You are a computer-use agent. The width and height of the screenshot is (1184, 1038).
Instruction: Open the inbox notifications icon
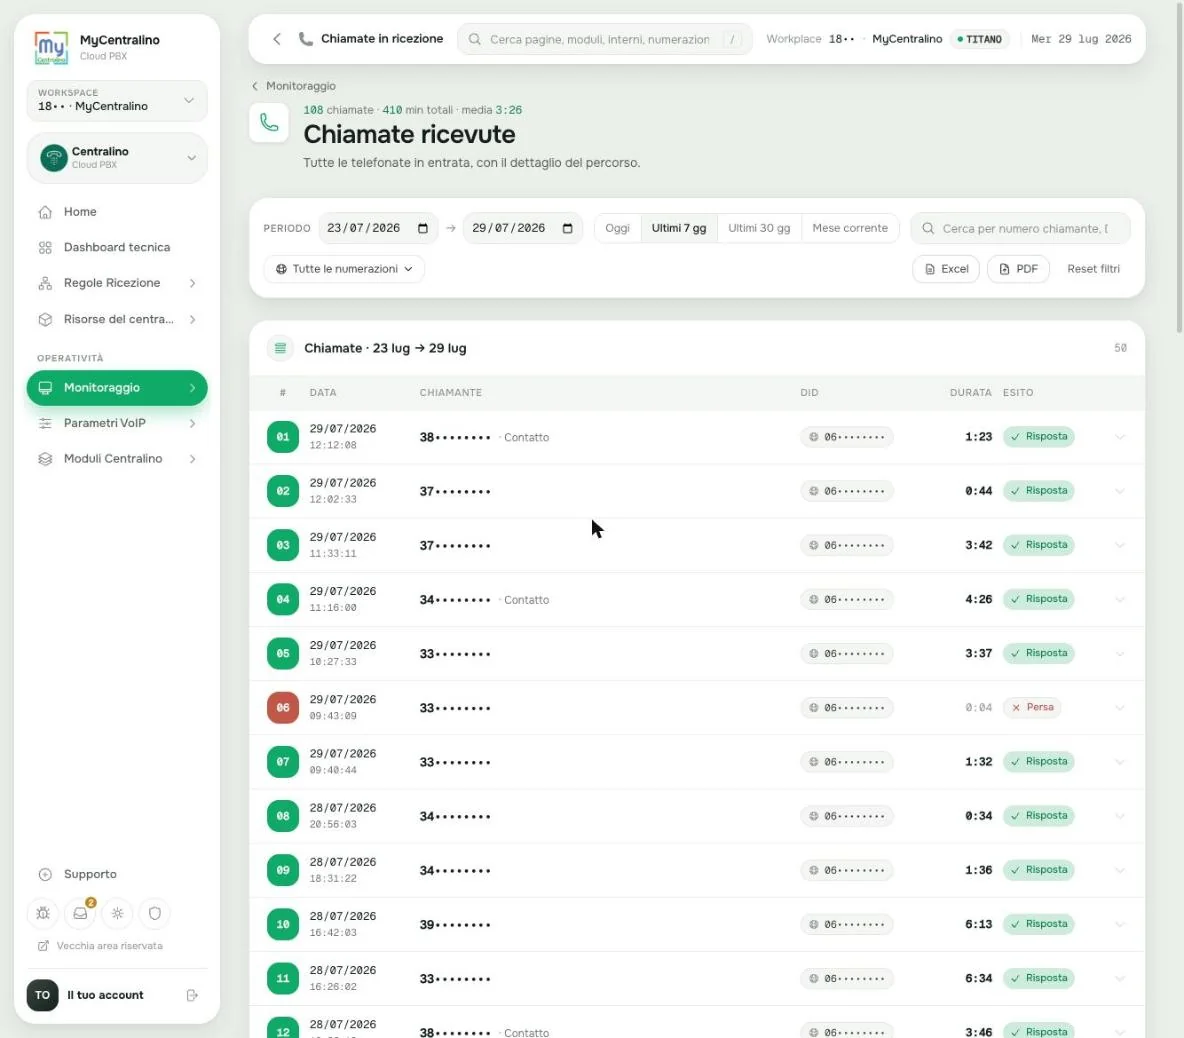click(x=80, y=913)
